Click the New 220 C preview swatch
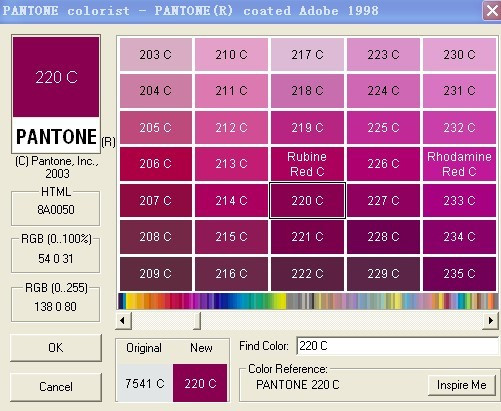 pos(200,383)
